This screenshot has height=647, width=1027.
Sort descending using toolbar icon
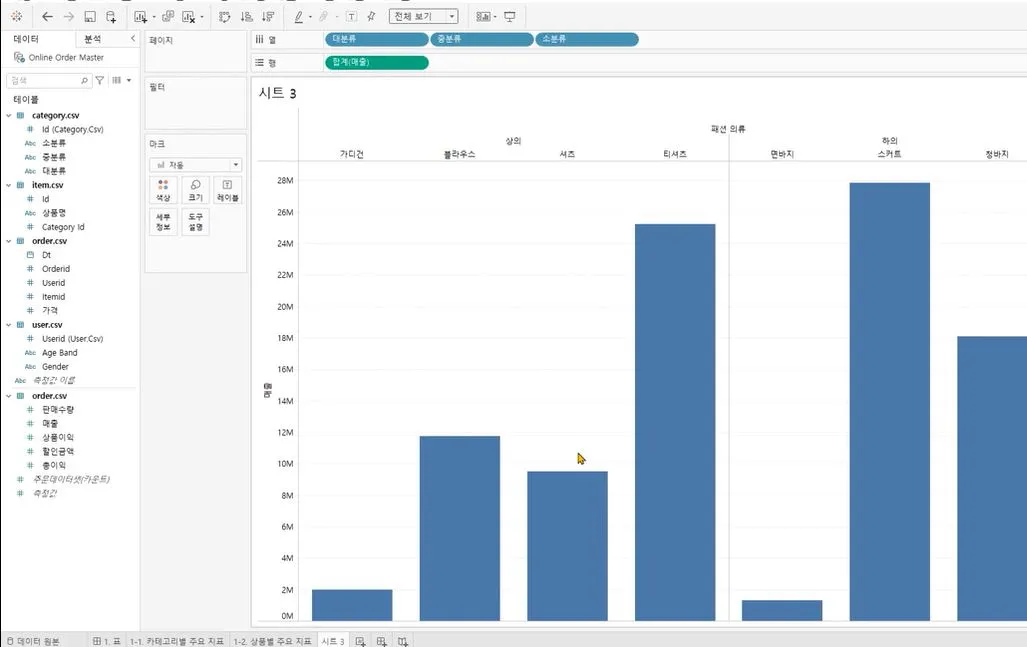point(268,16)
